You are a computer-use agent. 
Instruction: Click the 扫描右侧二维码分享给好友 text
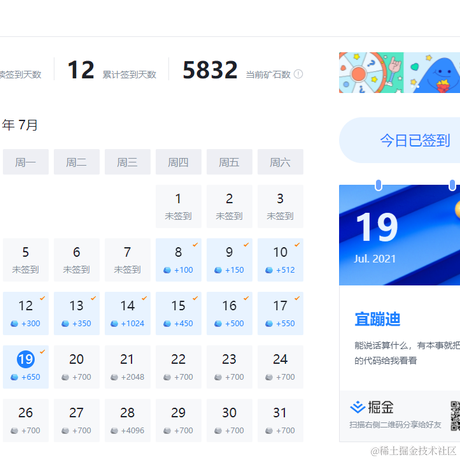point(395,425)
